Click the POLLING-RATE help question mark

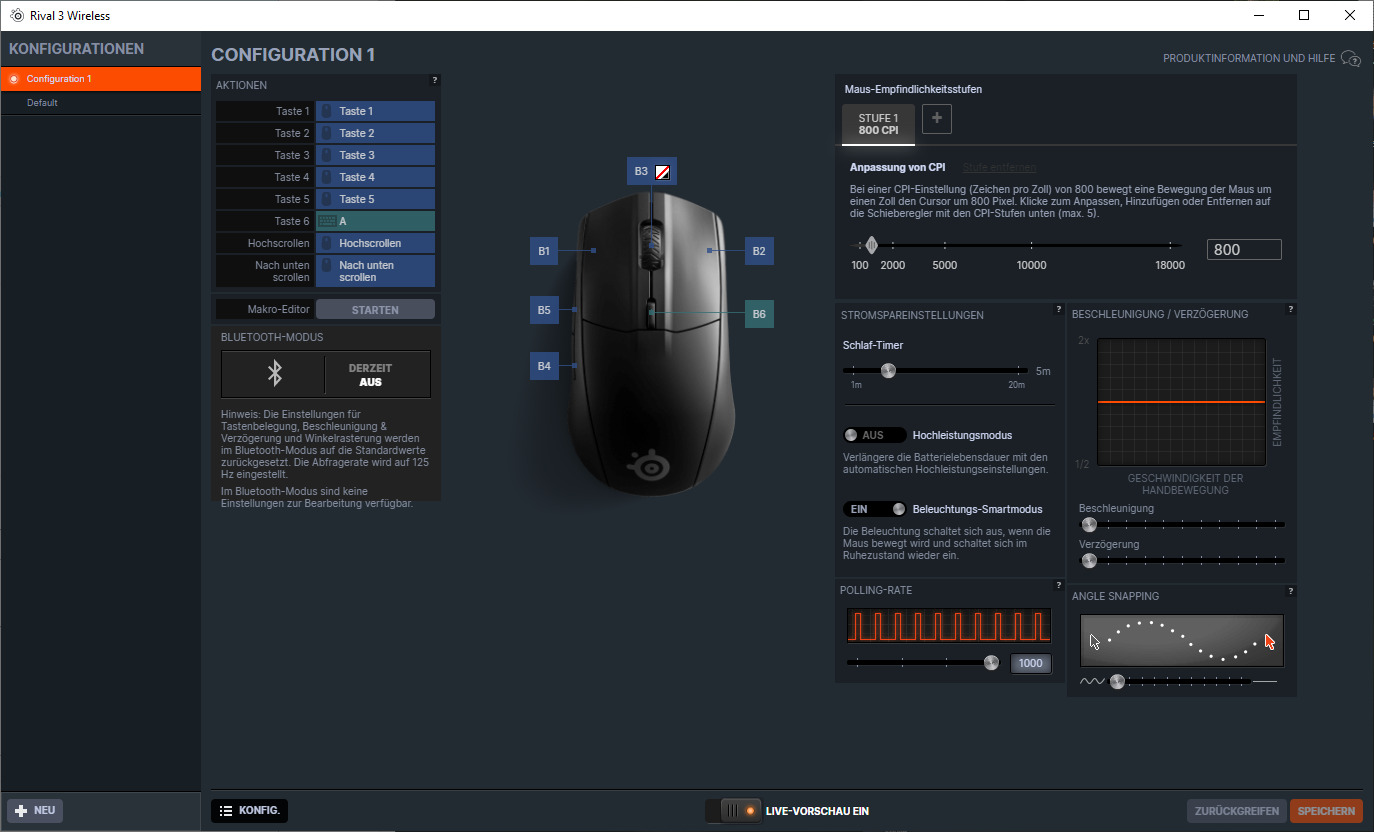pyautogui.click(x=1059, y=585)
